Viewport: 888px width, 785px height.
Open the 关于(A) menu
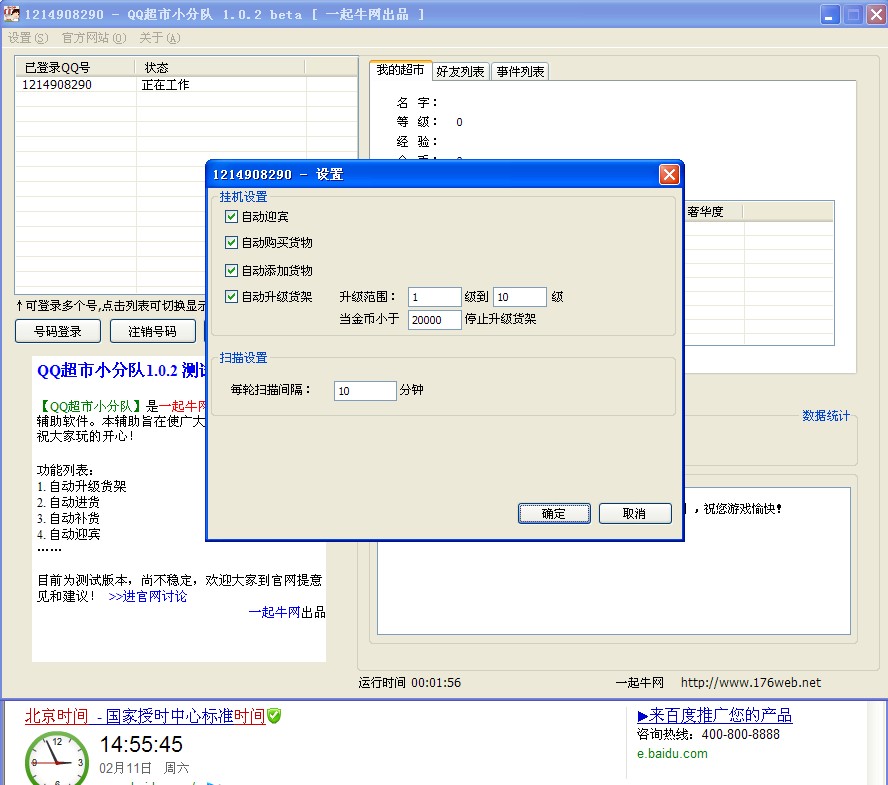[160, 38]
